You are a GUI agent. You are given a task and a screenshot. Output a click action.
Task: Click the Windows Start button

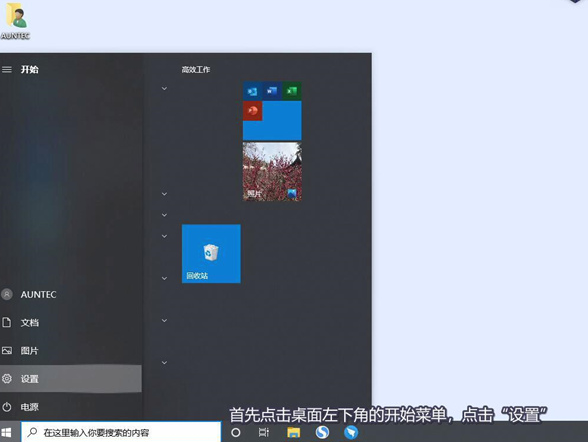[6, 433]
